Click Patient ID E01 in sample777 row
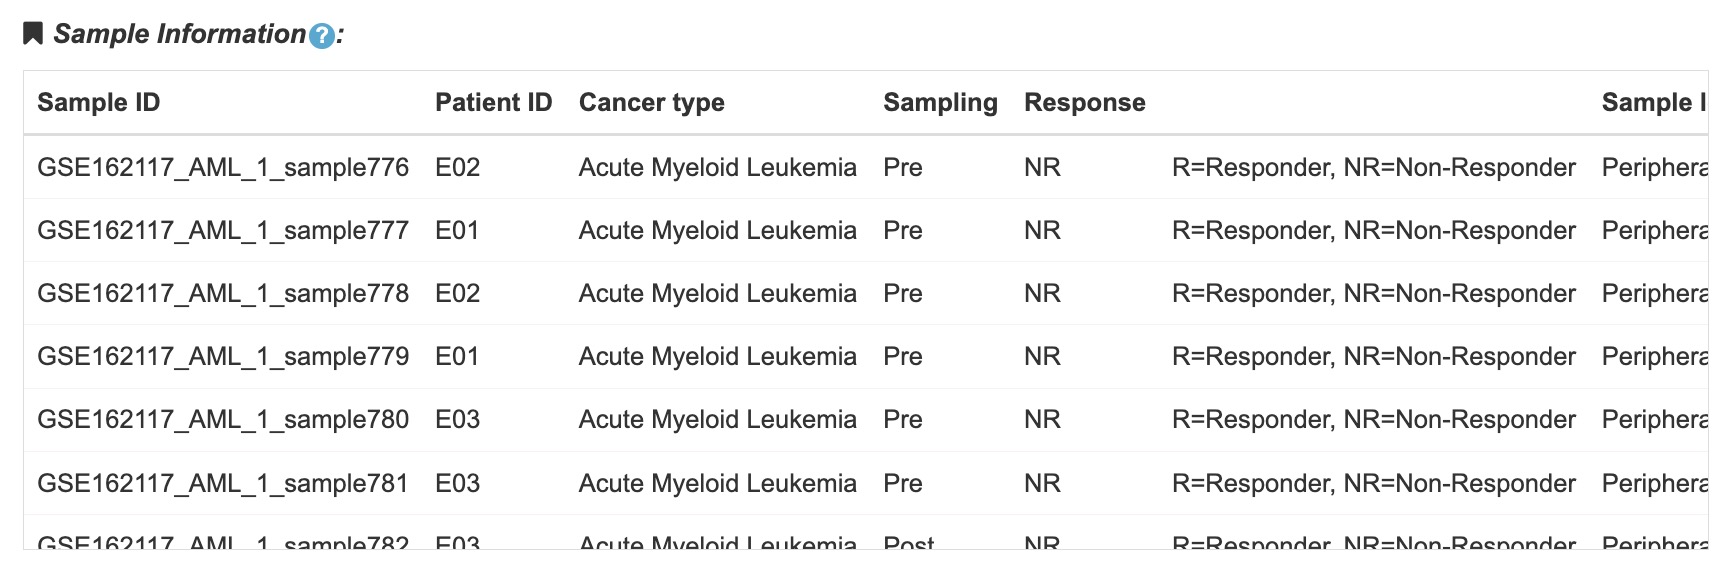Screen dimensions: 1726x570 pos(457,230)
